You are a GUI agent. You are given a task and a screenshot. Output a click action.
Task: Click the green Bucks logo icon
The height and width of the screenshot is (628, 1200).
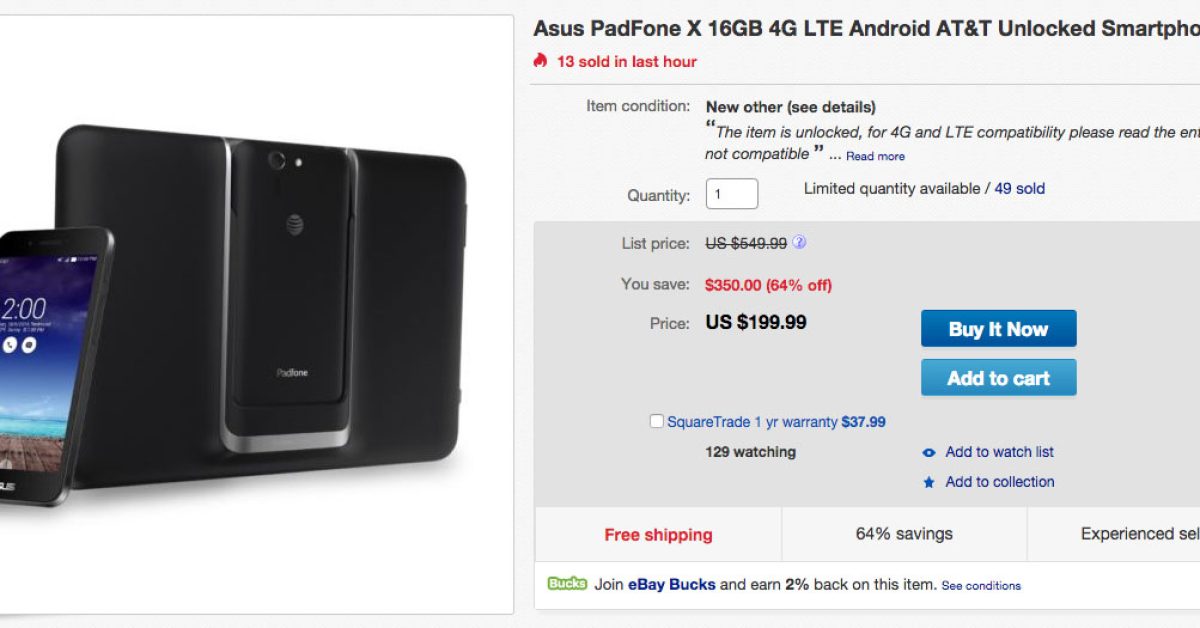click(567, 584)
